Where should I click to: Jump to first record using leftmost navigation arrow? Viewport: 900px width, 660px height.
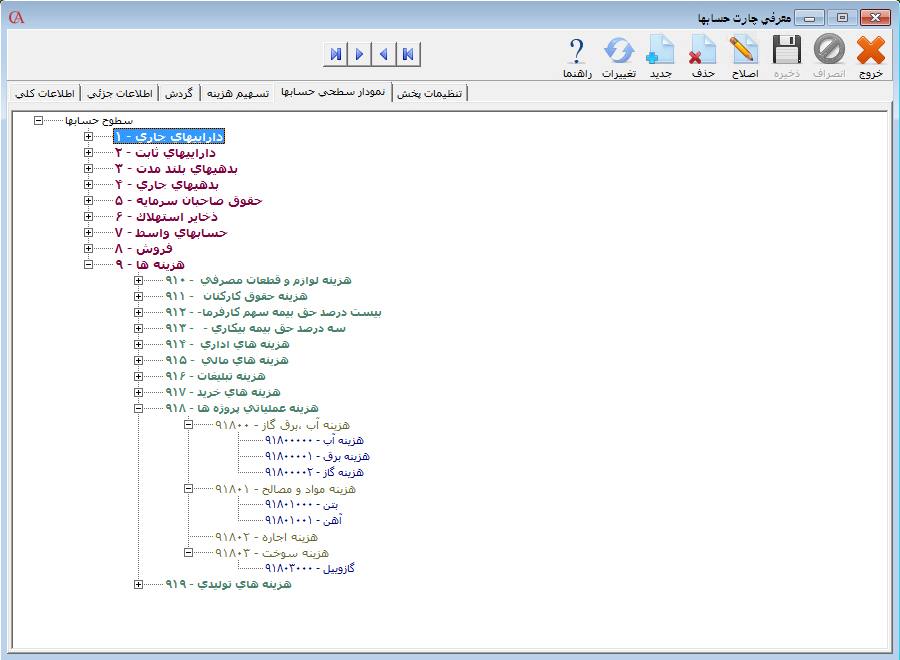point(336,54)
